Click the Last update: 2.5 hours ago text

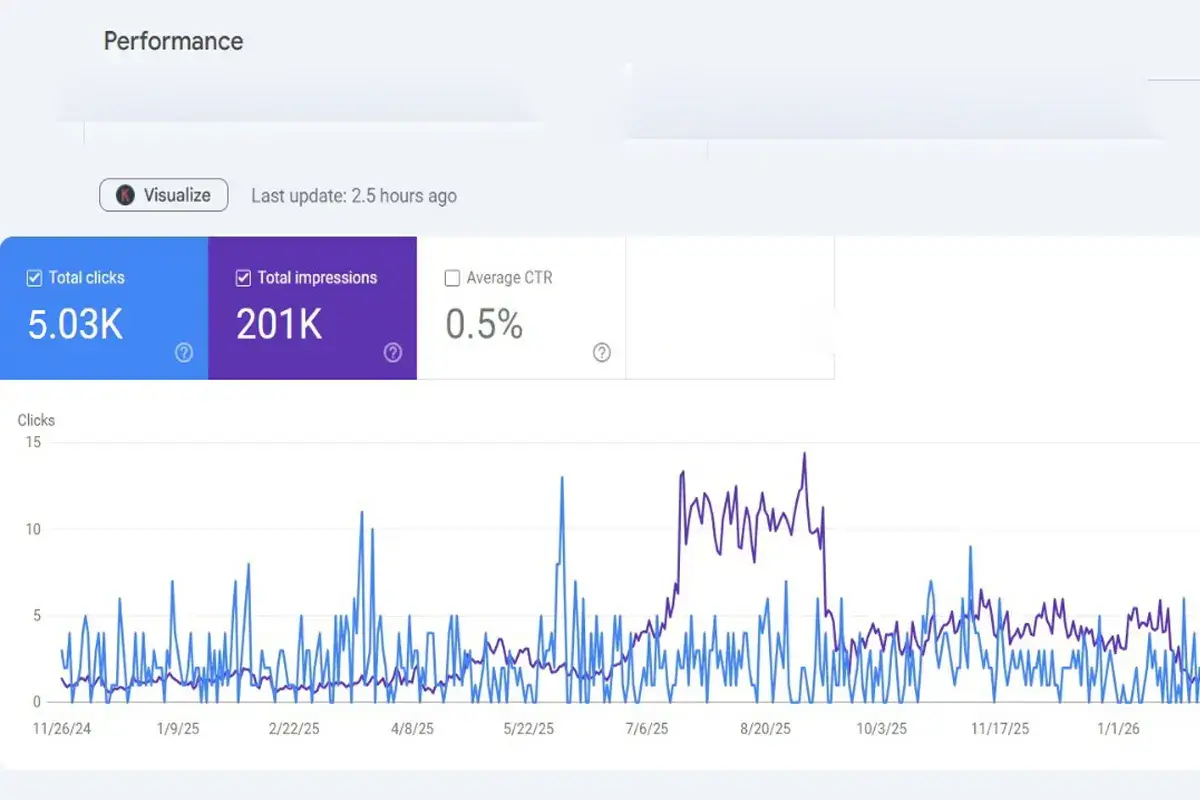point(354,196)
